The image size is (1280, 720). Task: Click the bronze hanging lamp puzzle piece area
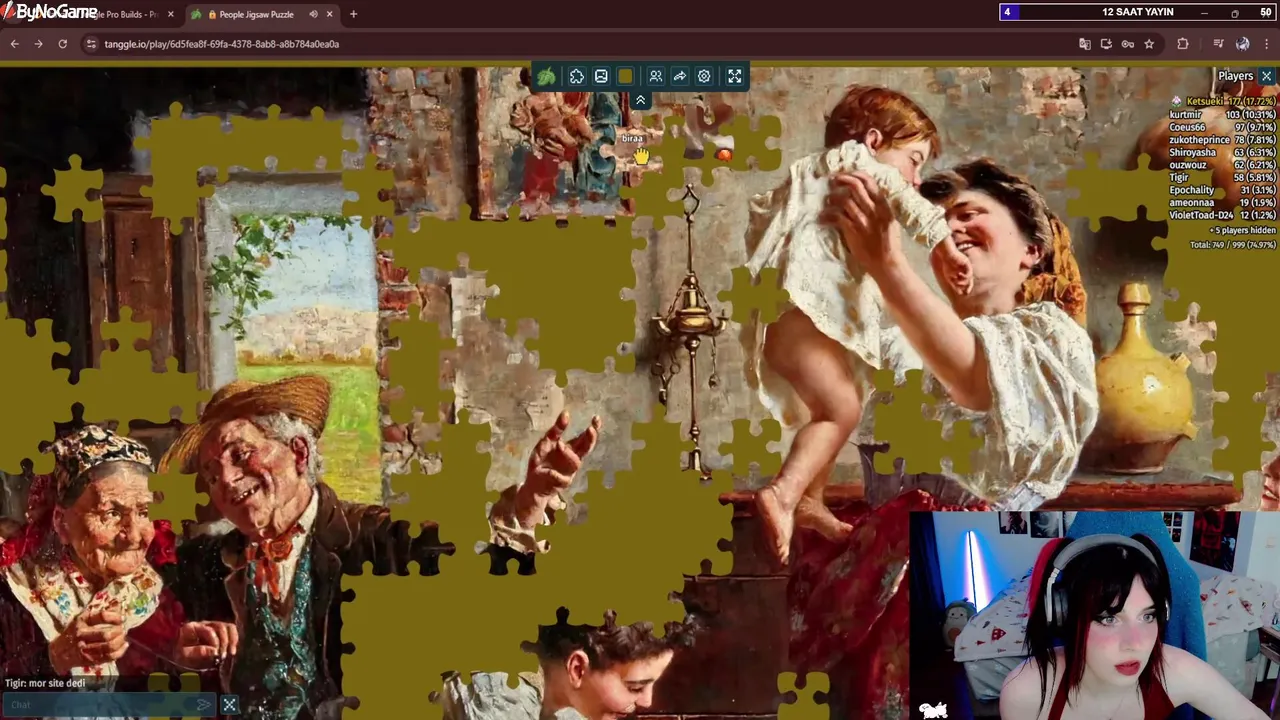coord(691,330)
